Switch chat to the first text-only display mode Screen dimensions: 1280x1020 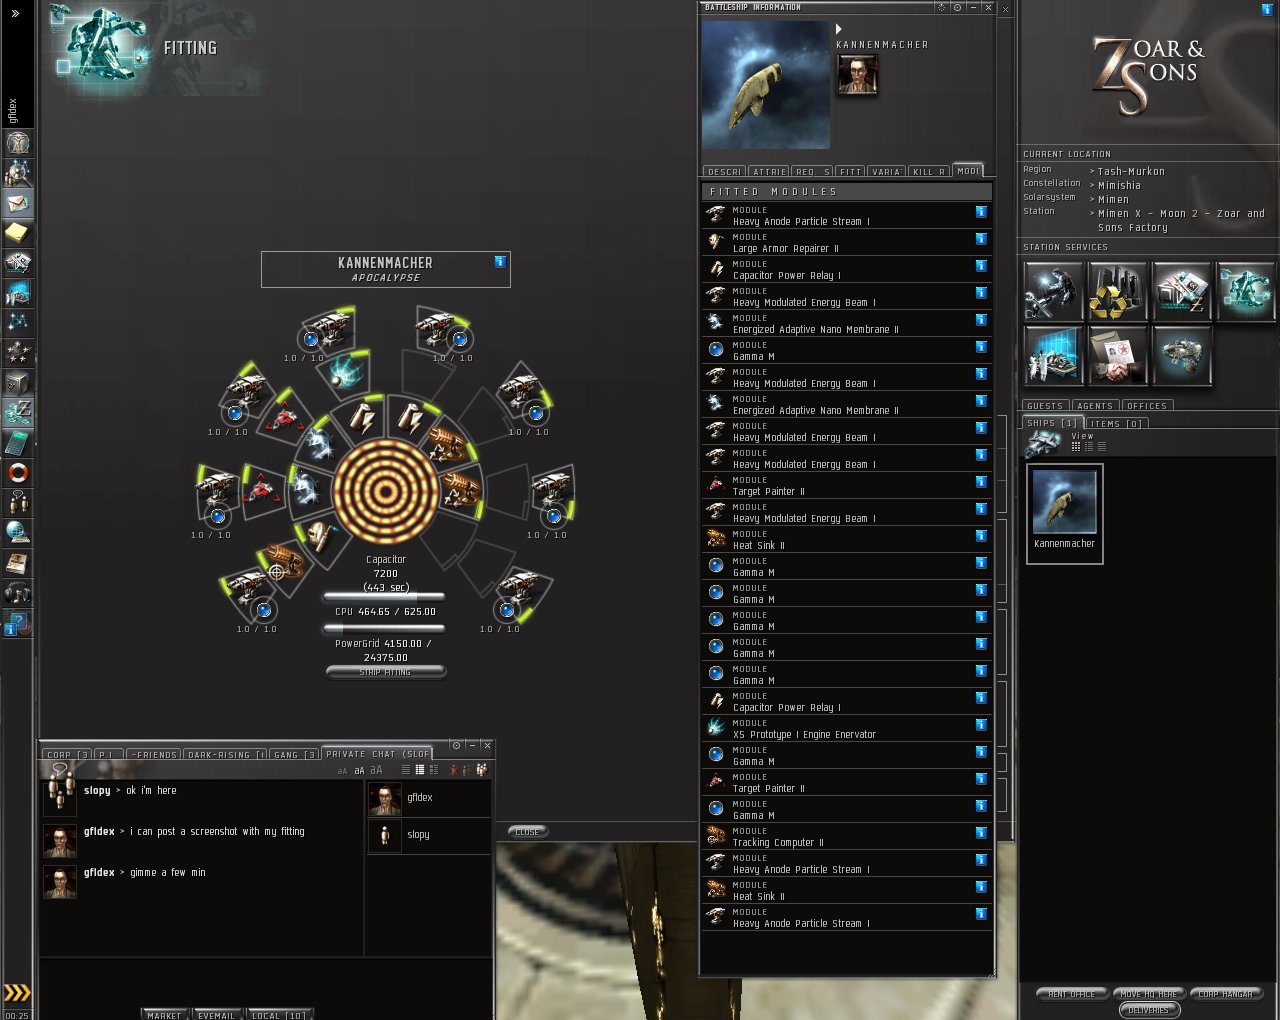406,770
